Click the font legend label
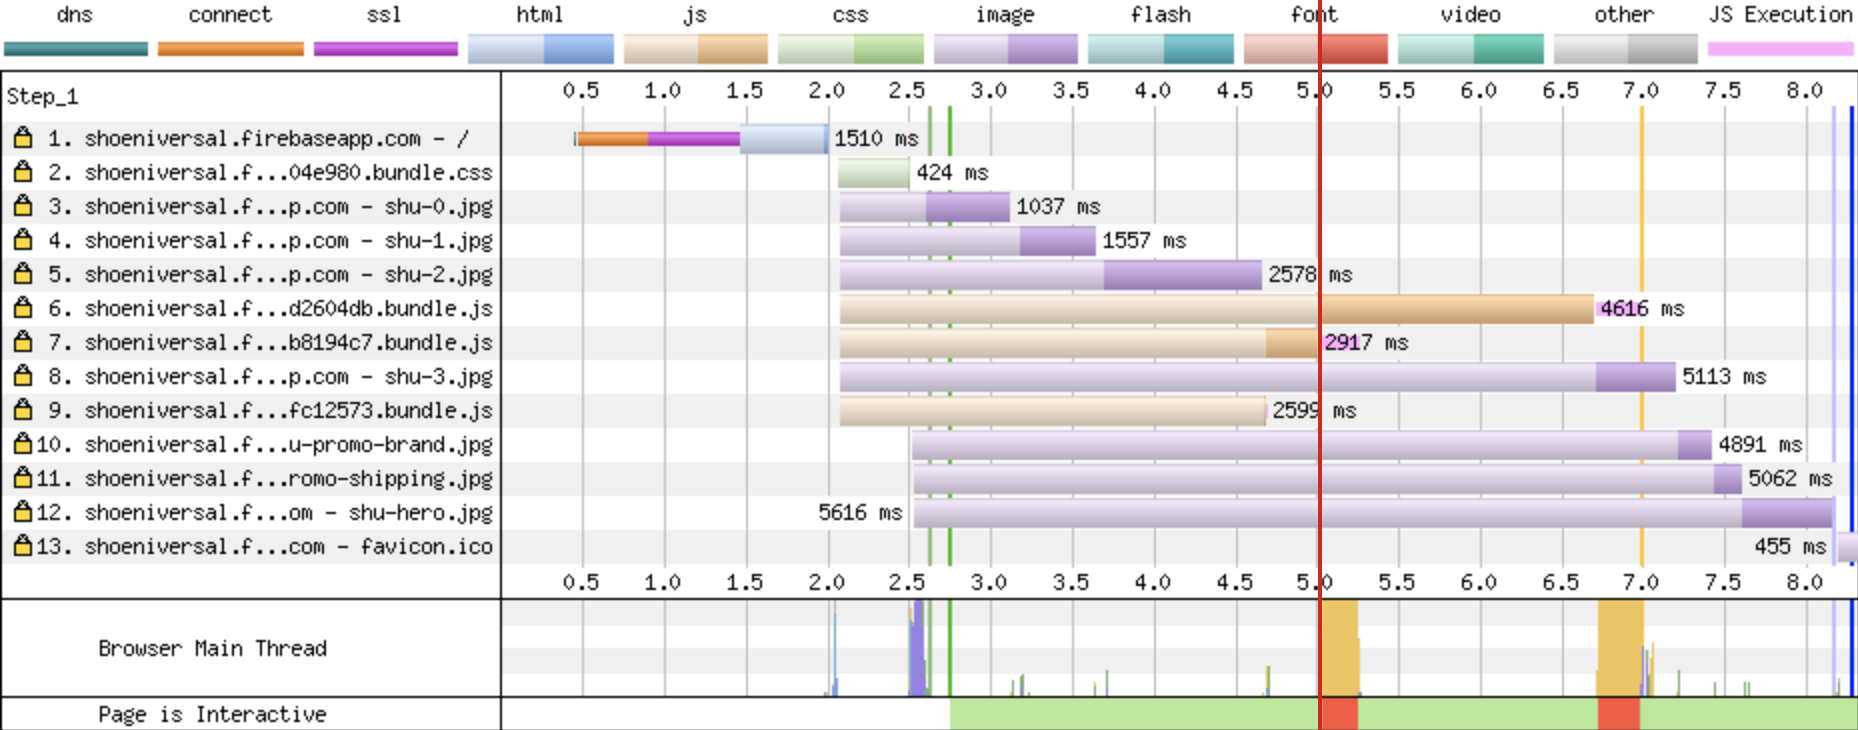This screenshot has width=1858, height=730. coord(1314,14)
